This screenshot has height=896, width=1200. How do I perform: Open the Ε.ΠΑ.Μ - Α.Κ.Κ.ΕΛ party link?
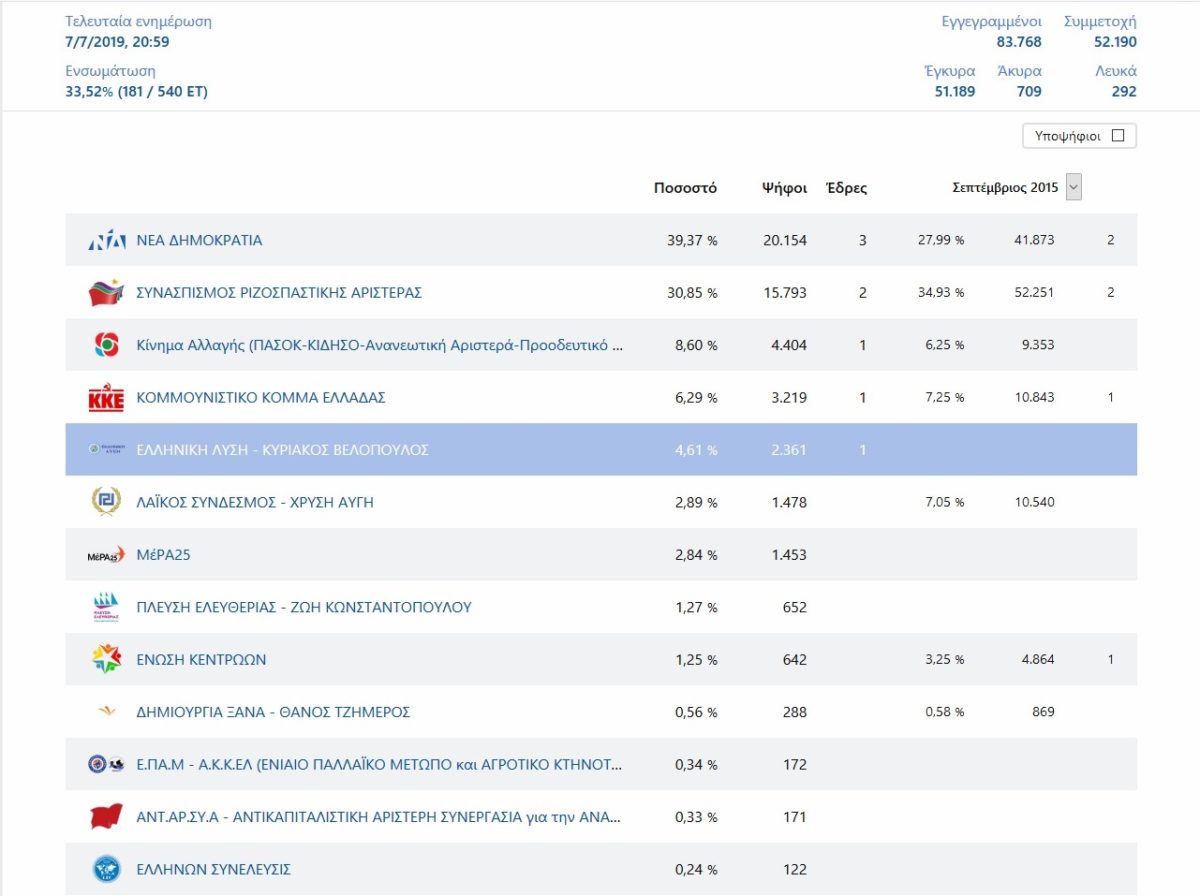pos(380,765)
